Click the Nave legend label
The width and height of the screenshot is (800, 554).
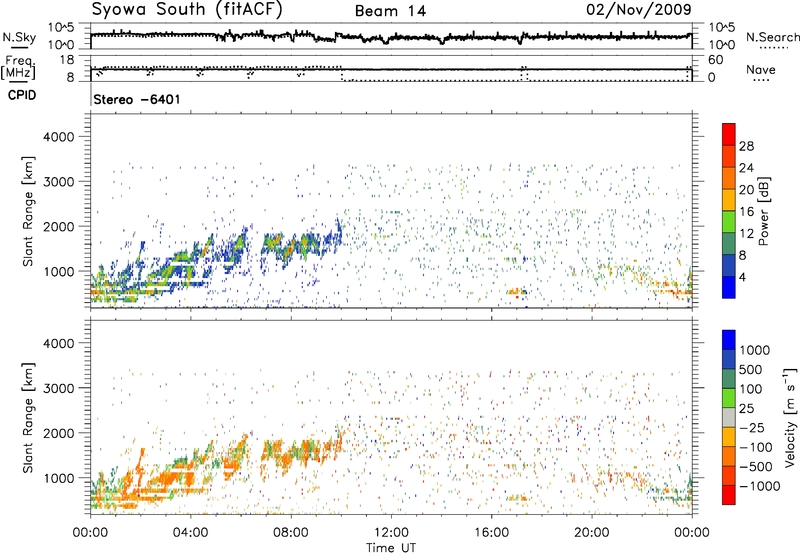pos(761,69)
